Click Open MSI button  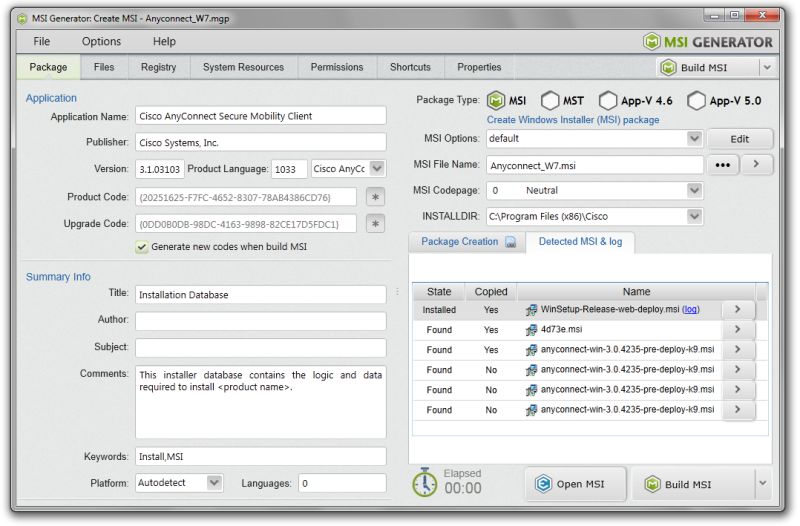pyautogui.click(x=575, y=484)
